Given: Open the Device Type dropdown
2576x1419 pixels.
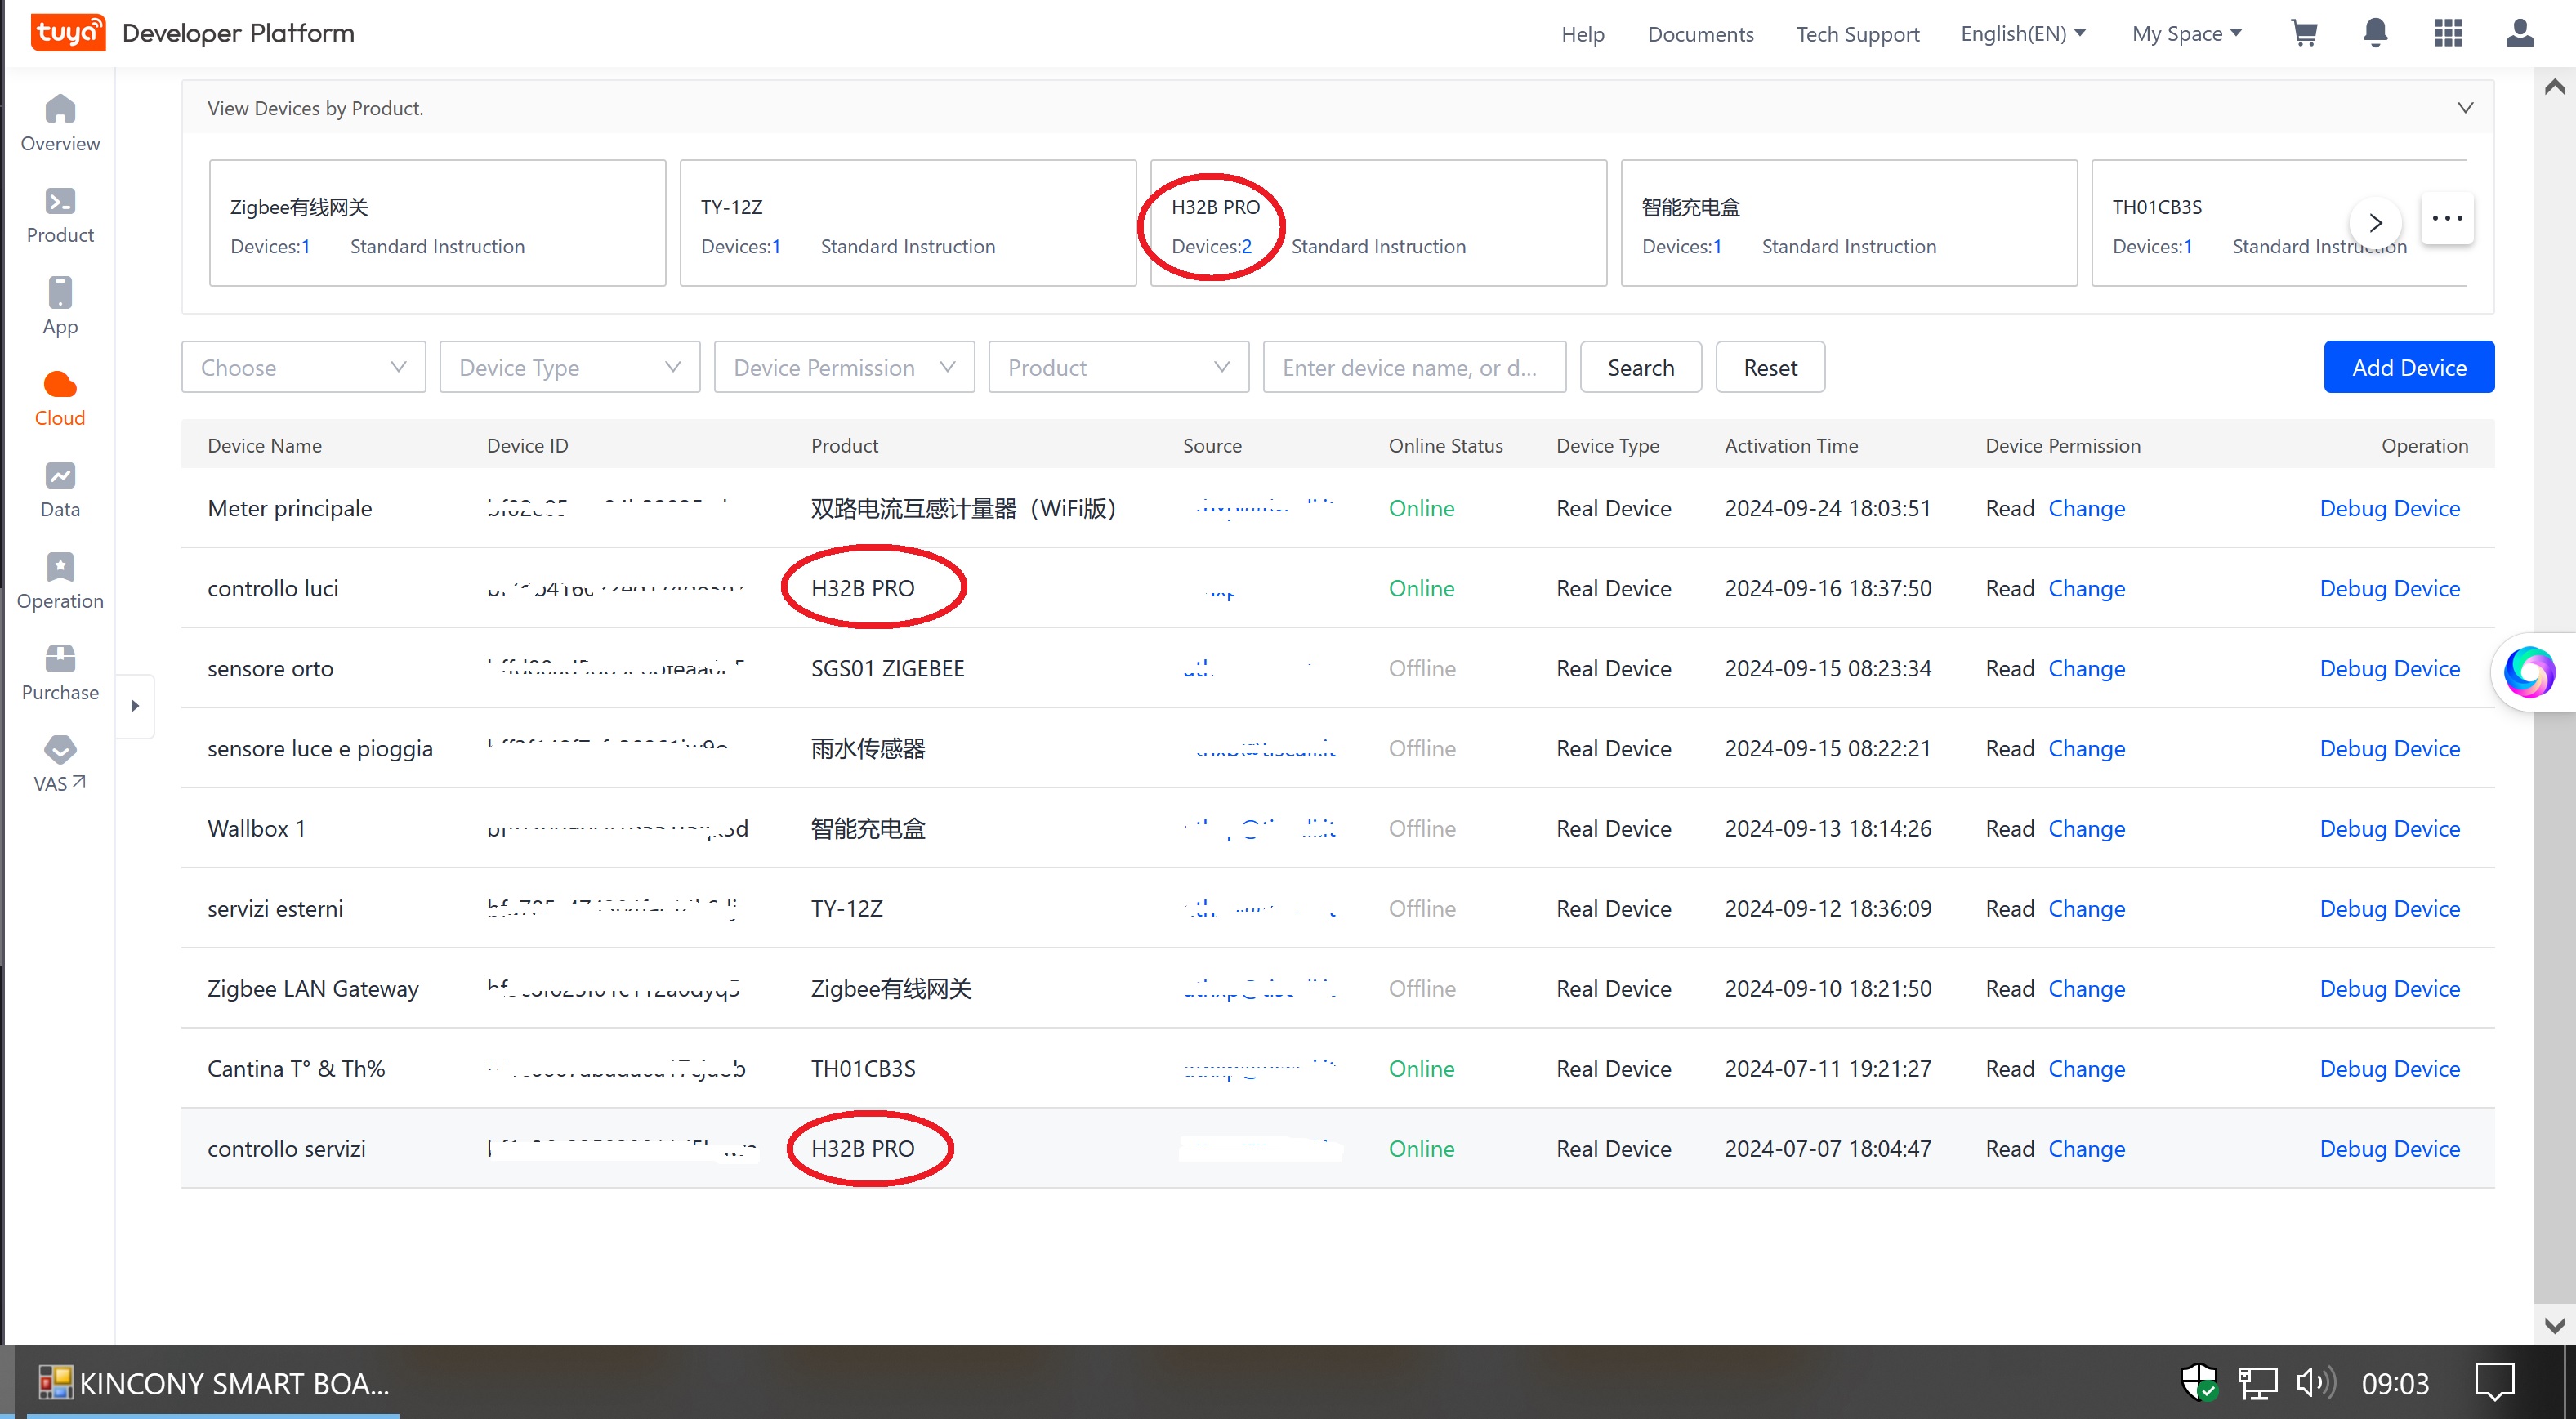Looking at the screenshot, I should [569, 367].
